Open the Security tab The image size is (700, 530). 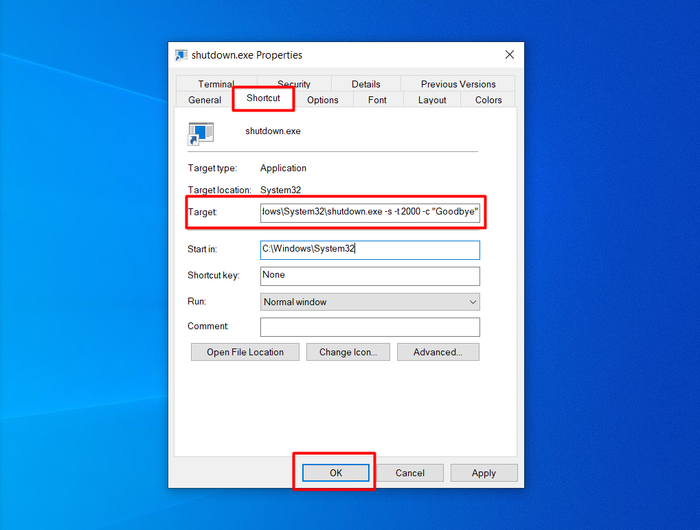[x=294, y=84]
